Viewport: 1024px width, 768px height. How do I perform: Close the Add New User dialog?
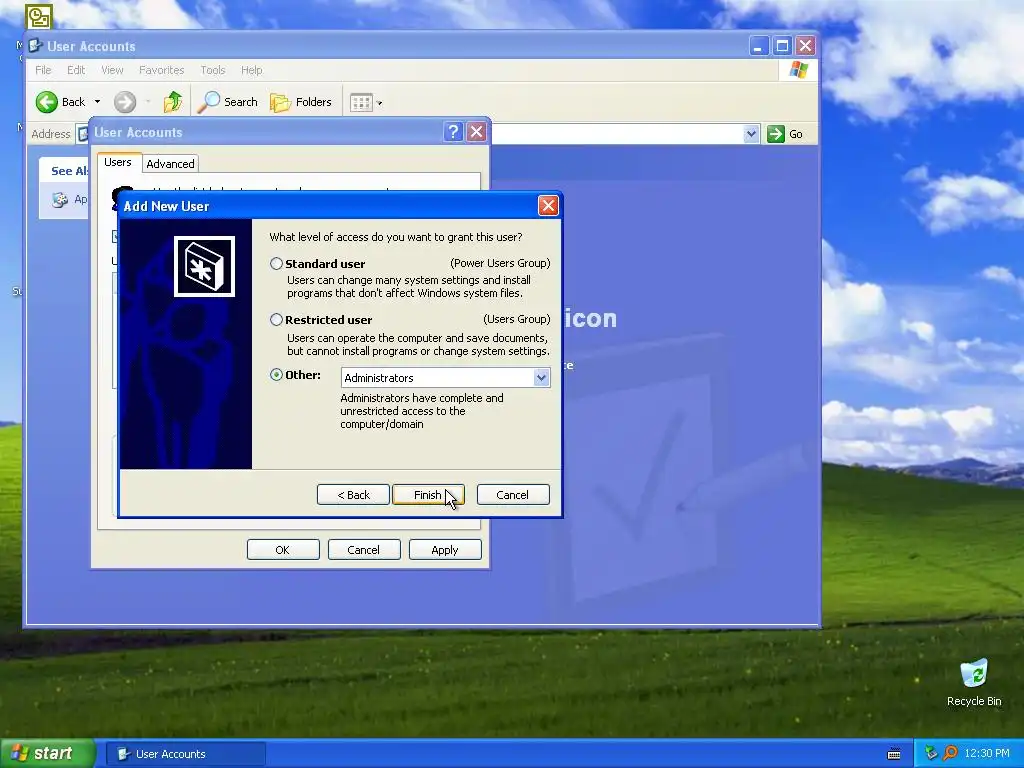click(x=548, y=206)
